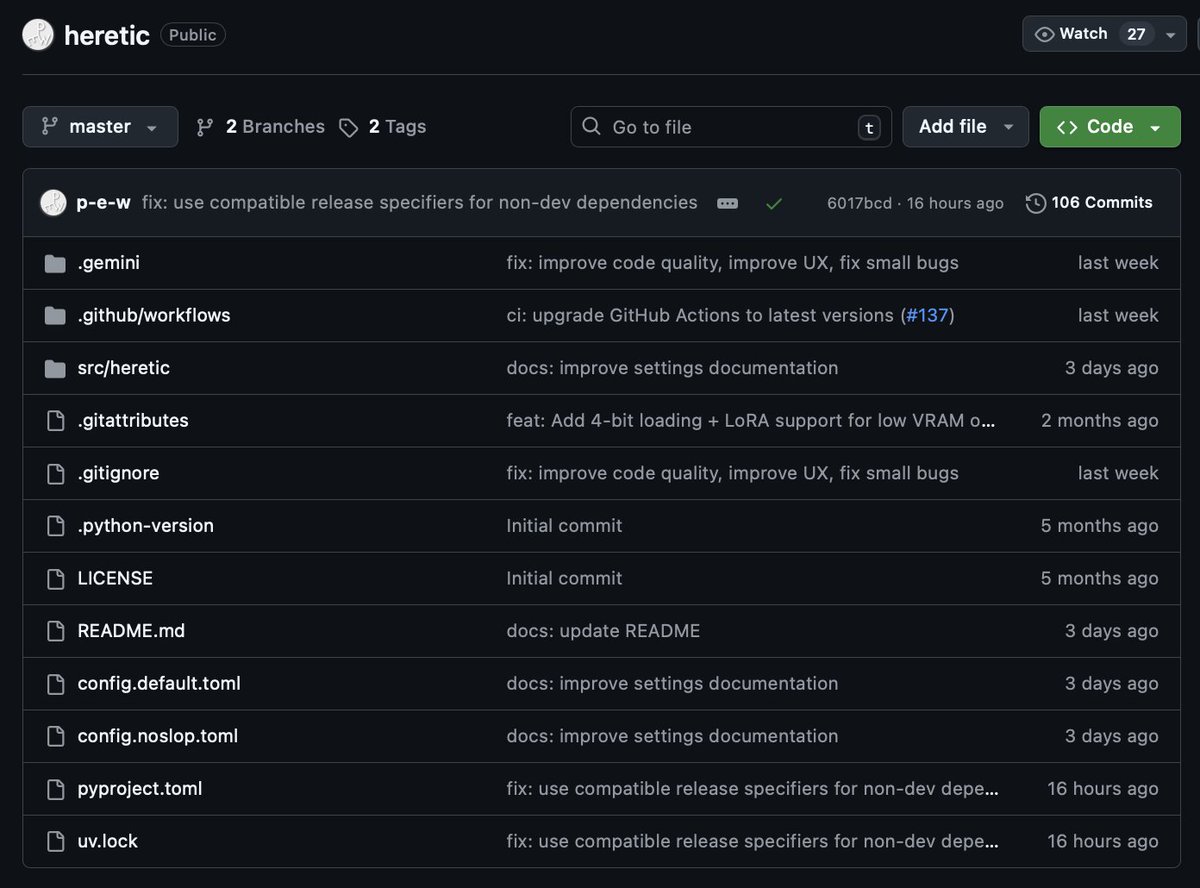Click '16 hours ago' timestamp for uv.lock
This screenshot has height=888, width=1200.
1103,841
